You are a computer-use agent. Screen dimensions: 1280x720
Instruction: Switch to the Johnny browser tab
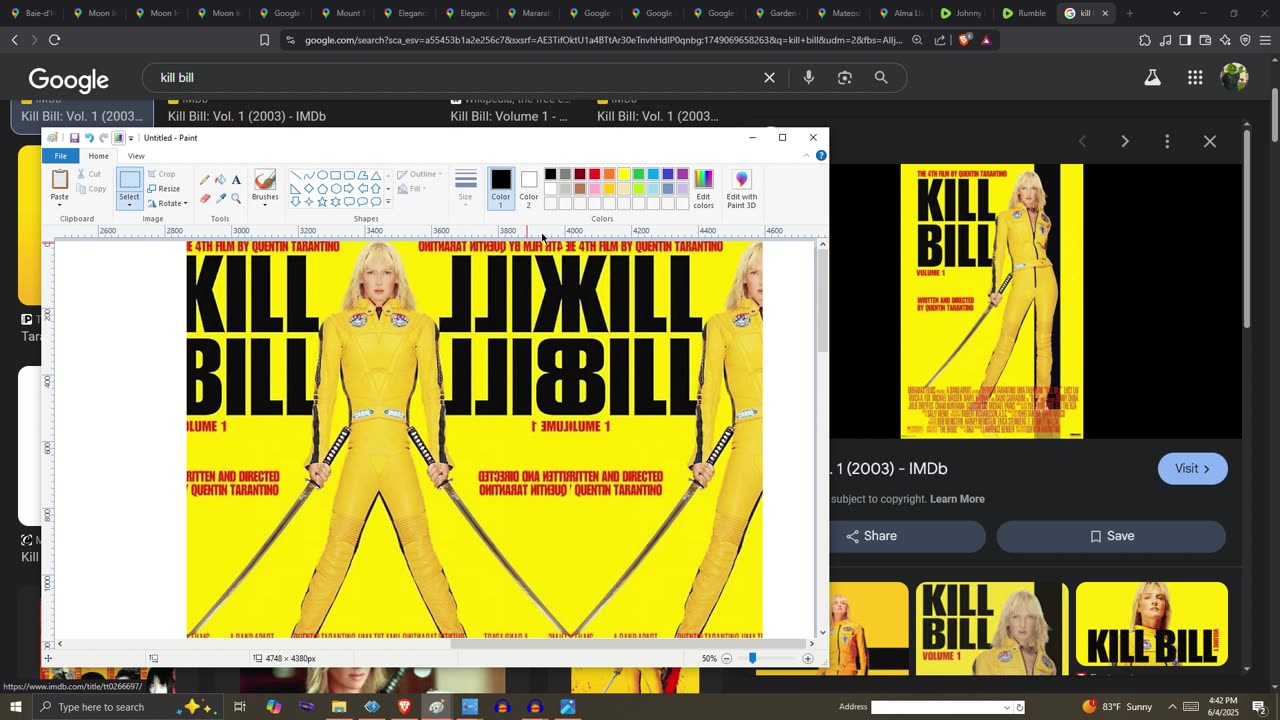pyautogui.click(x=962, y=13)
